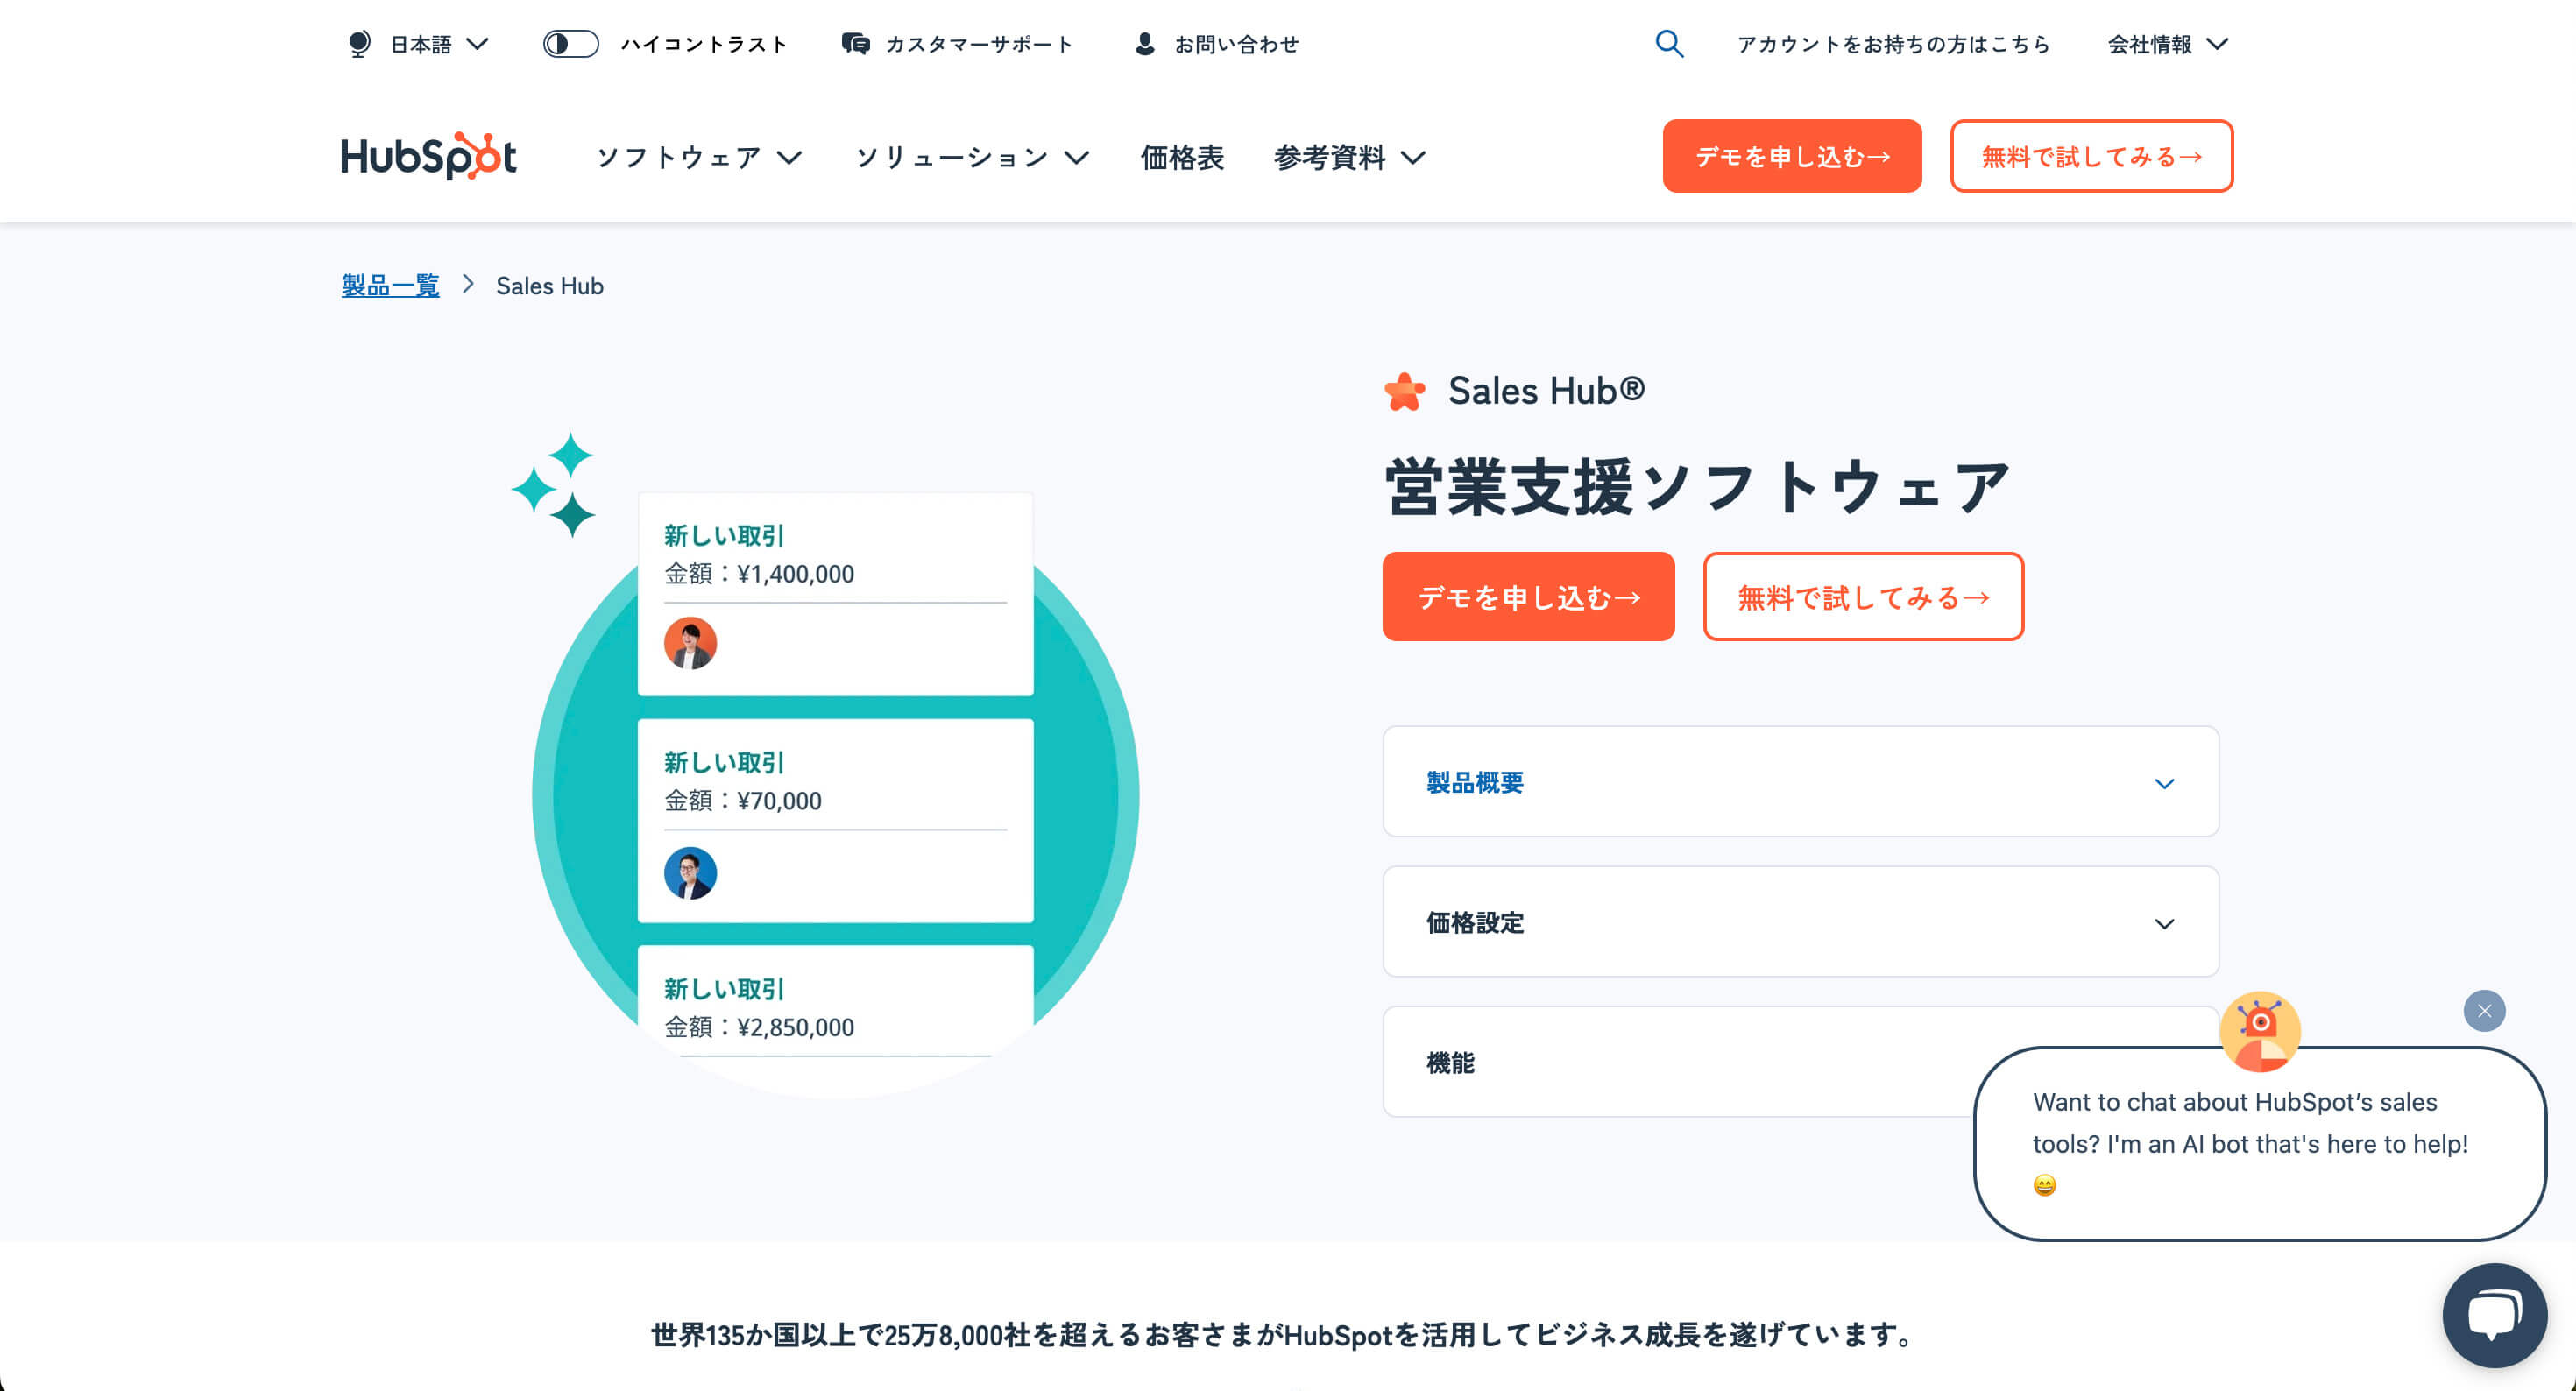This screenshot has height=1391, width=2576.
Task: Click アカウントをお持ちの方はこちら login link
Action: 1893,44
